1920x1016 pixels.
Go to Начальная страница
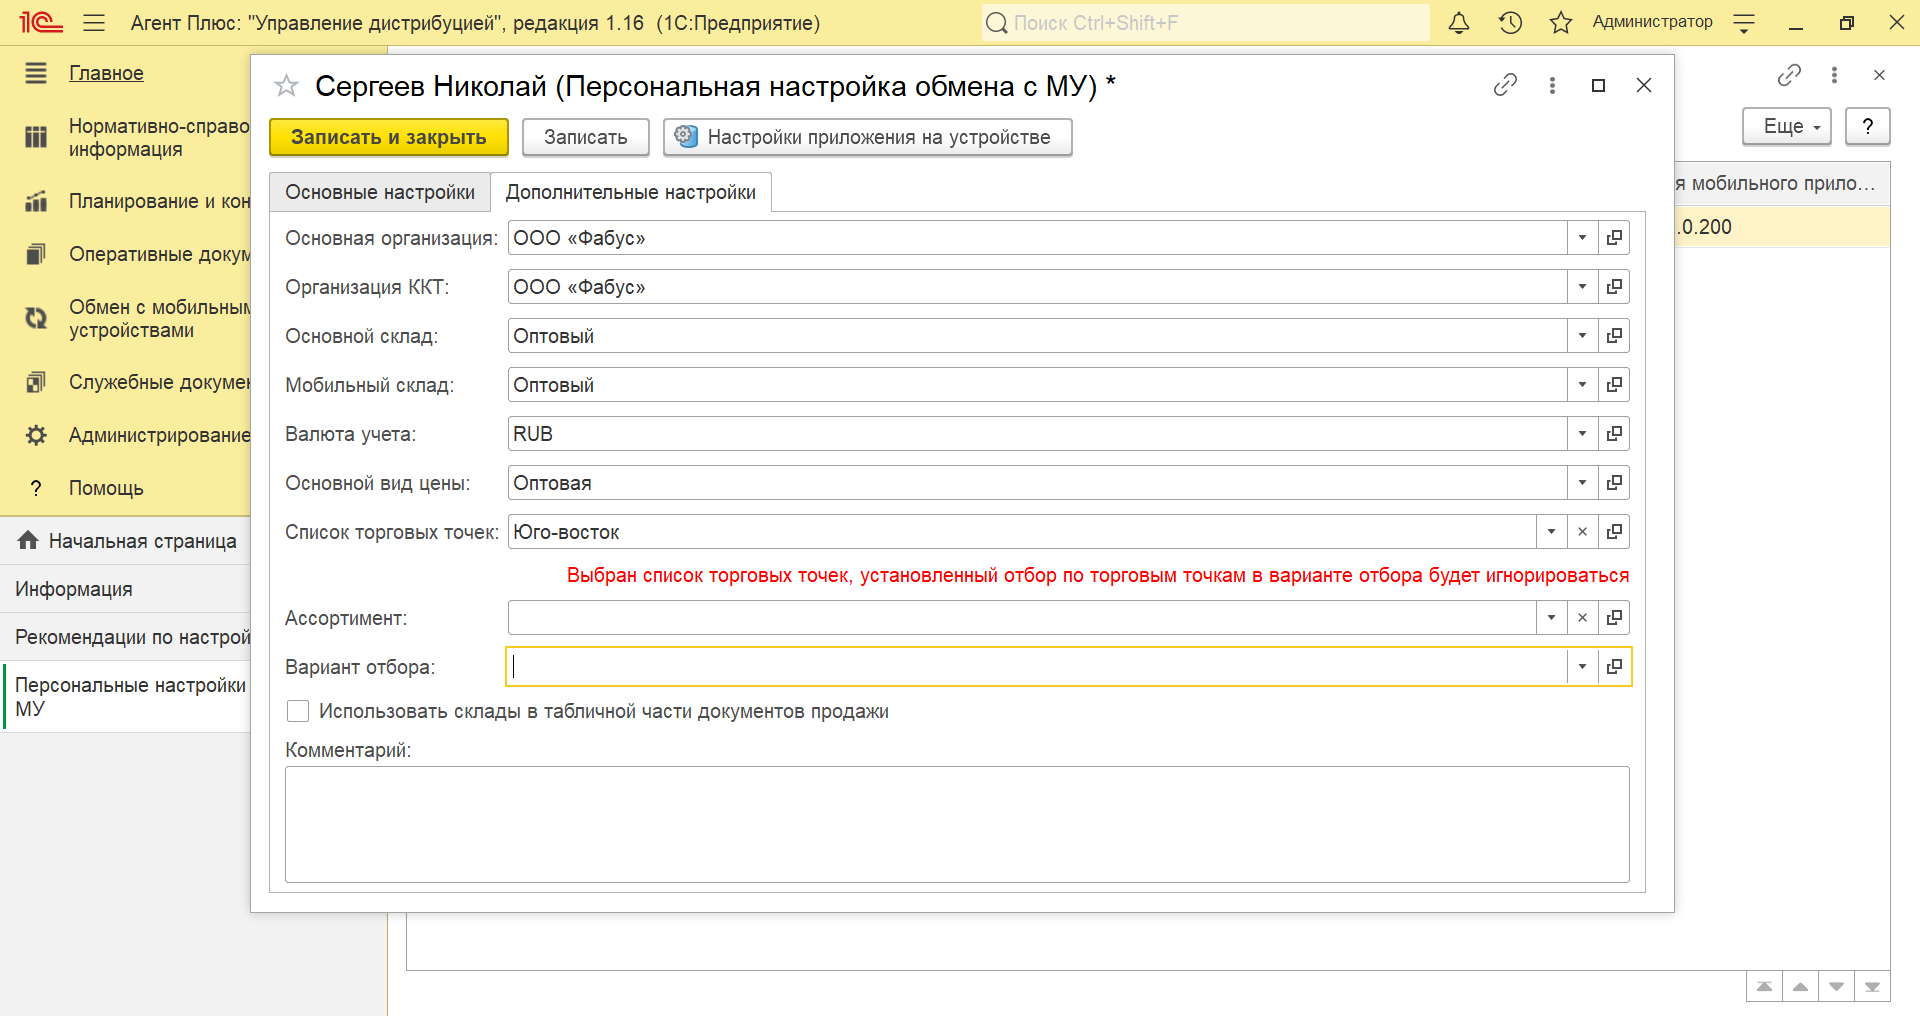[126, 541]
